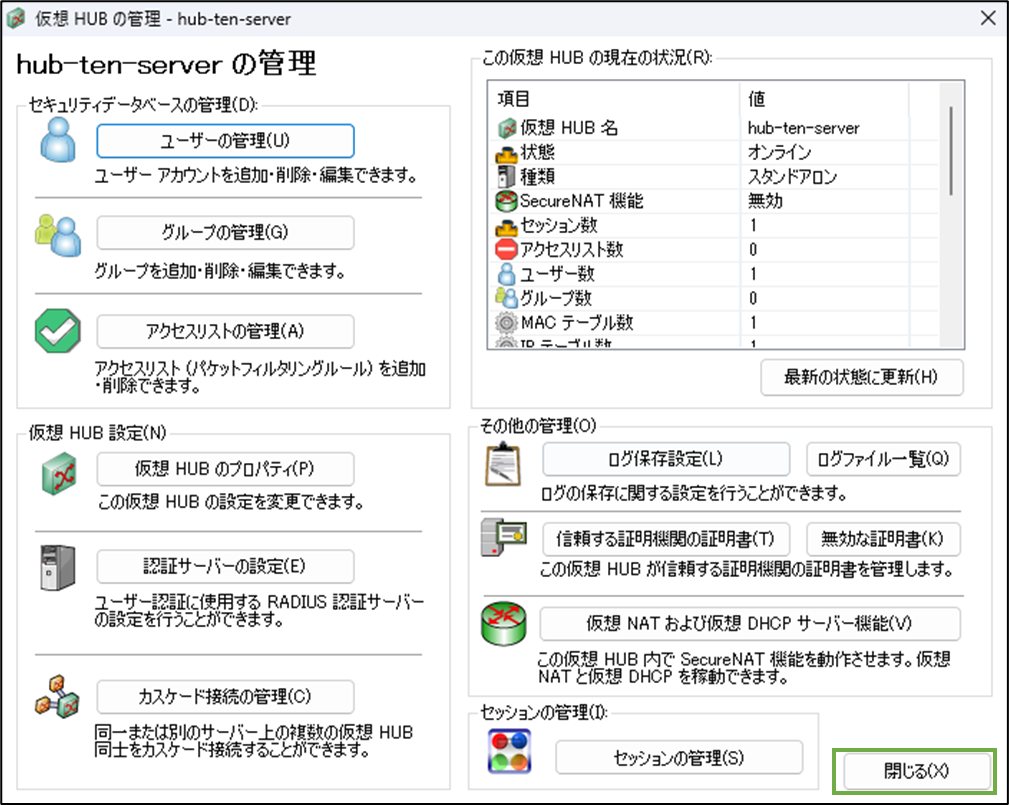Click the blue user icon beside ユーザーの管理
1009x805 pixels.
coord(58,140)
